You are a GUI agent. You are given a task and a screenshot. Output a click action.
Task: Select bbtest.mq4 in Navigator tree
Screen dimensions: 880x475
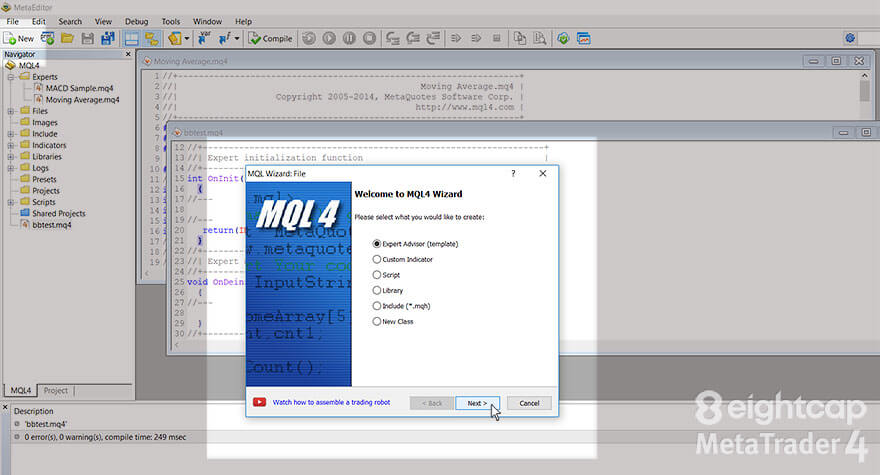coord(52,225)
